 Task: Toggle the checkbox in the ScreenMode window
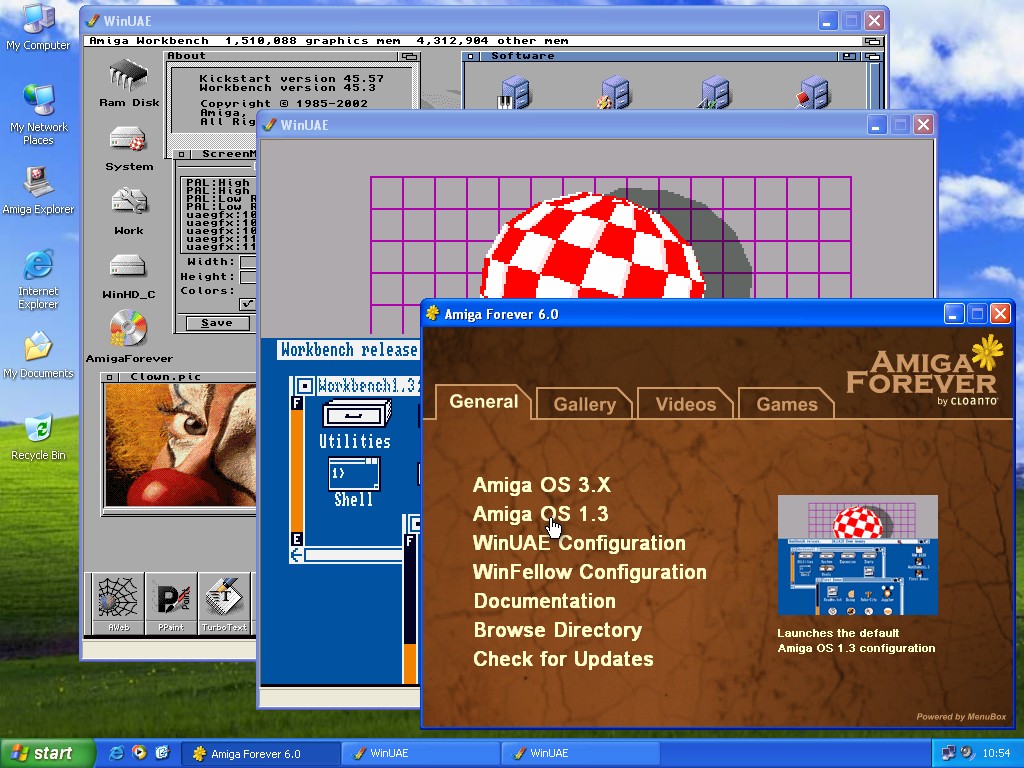[247, 304]
